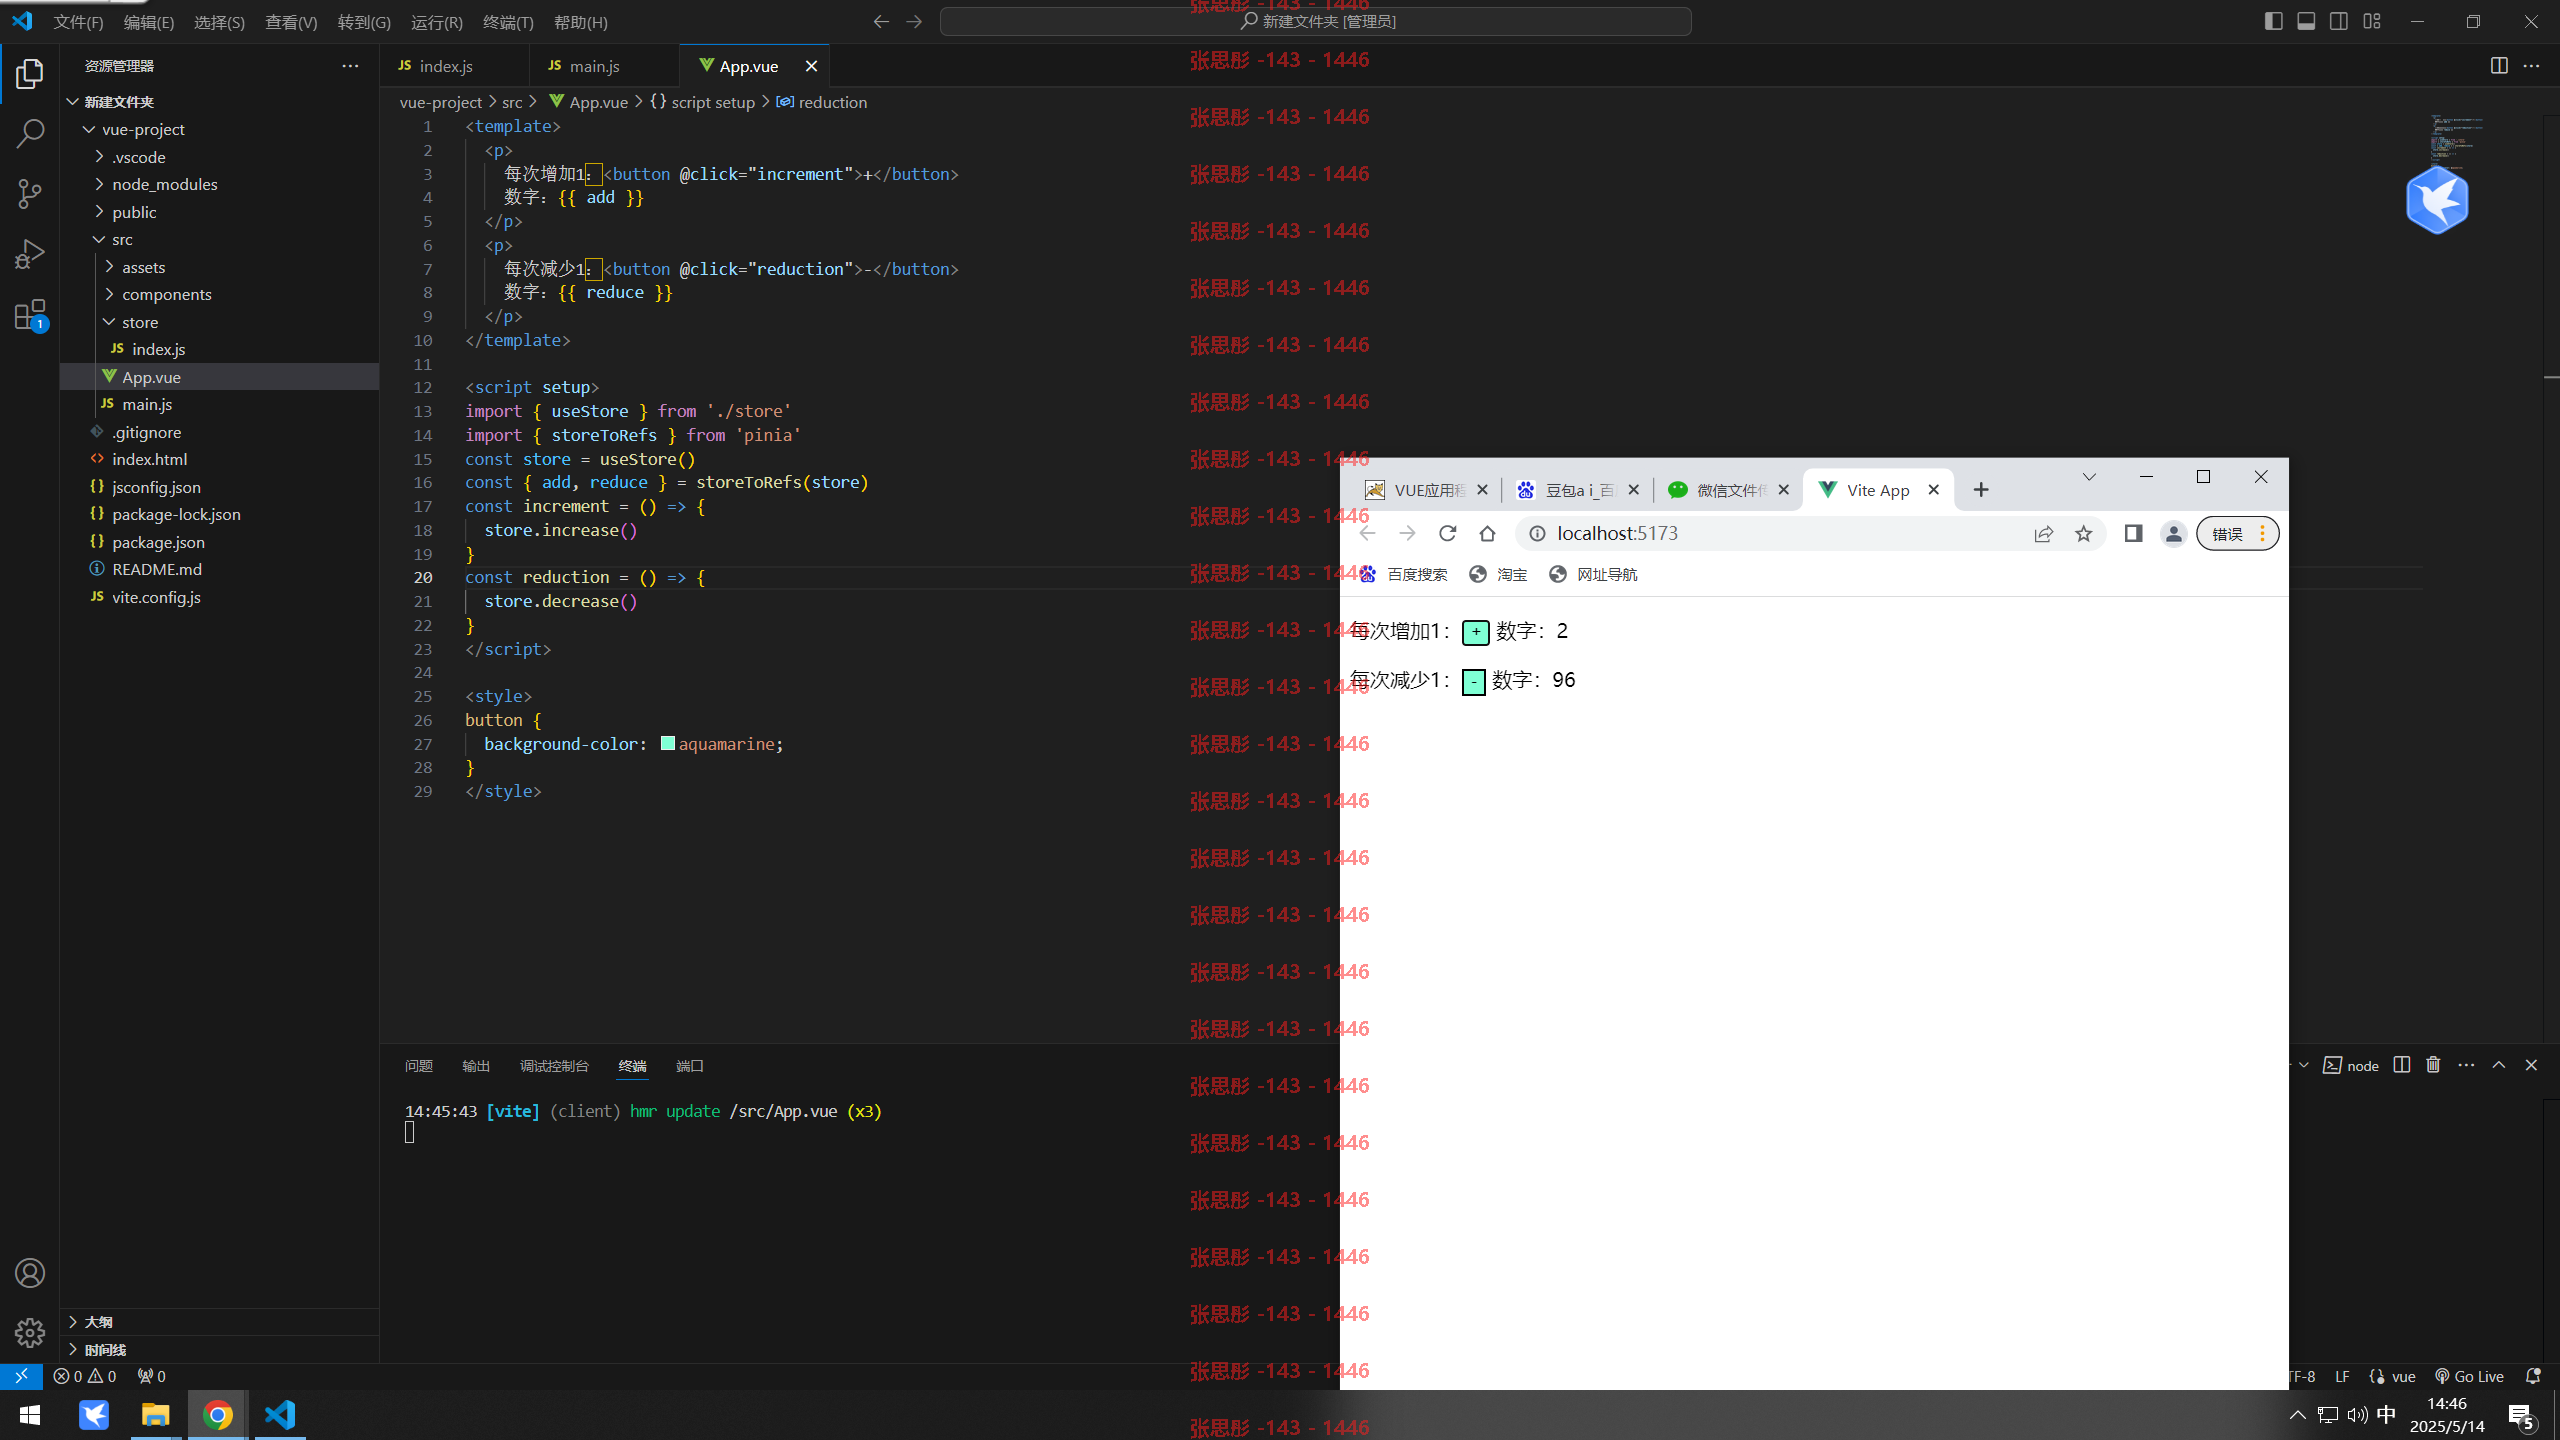Viewport: 2560px width, 1440px height.
Task: Open the browser side panel icon
Action: point(2133,533)
